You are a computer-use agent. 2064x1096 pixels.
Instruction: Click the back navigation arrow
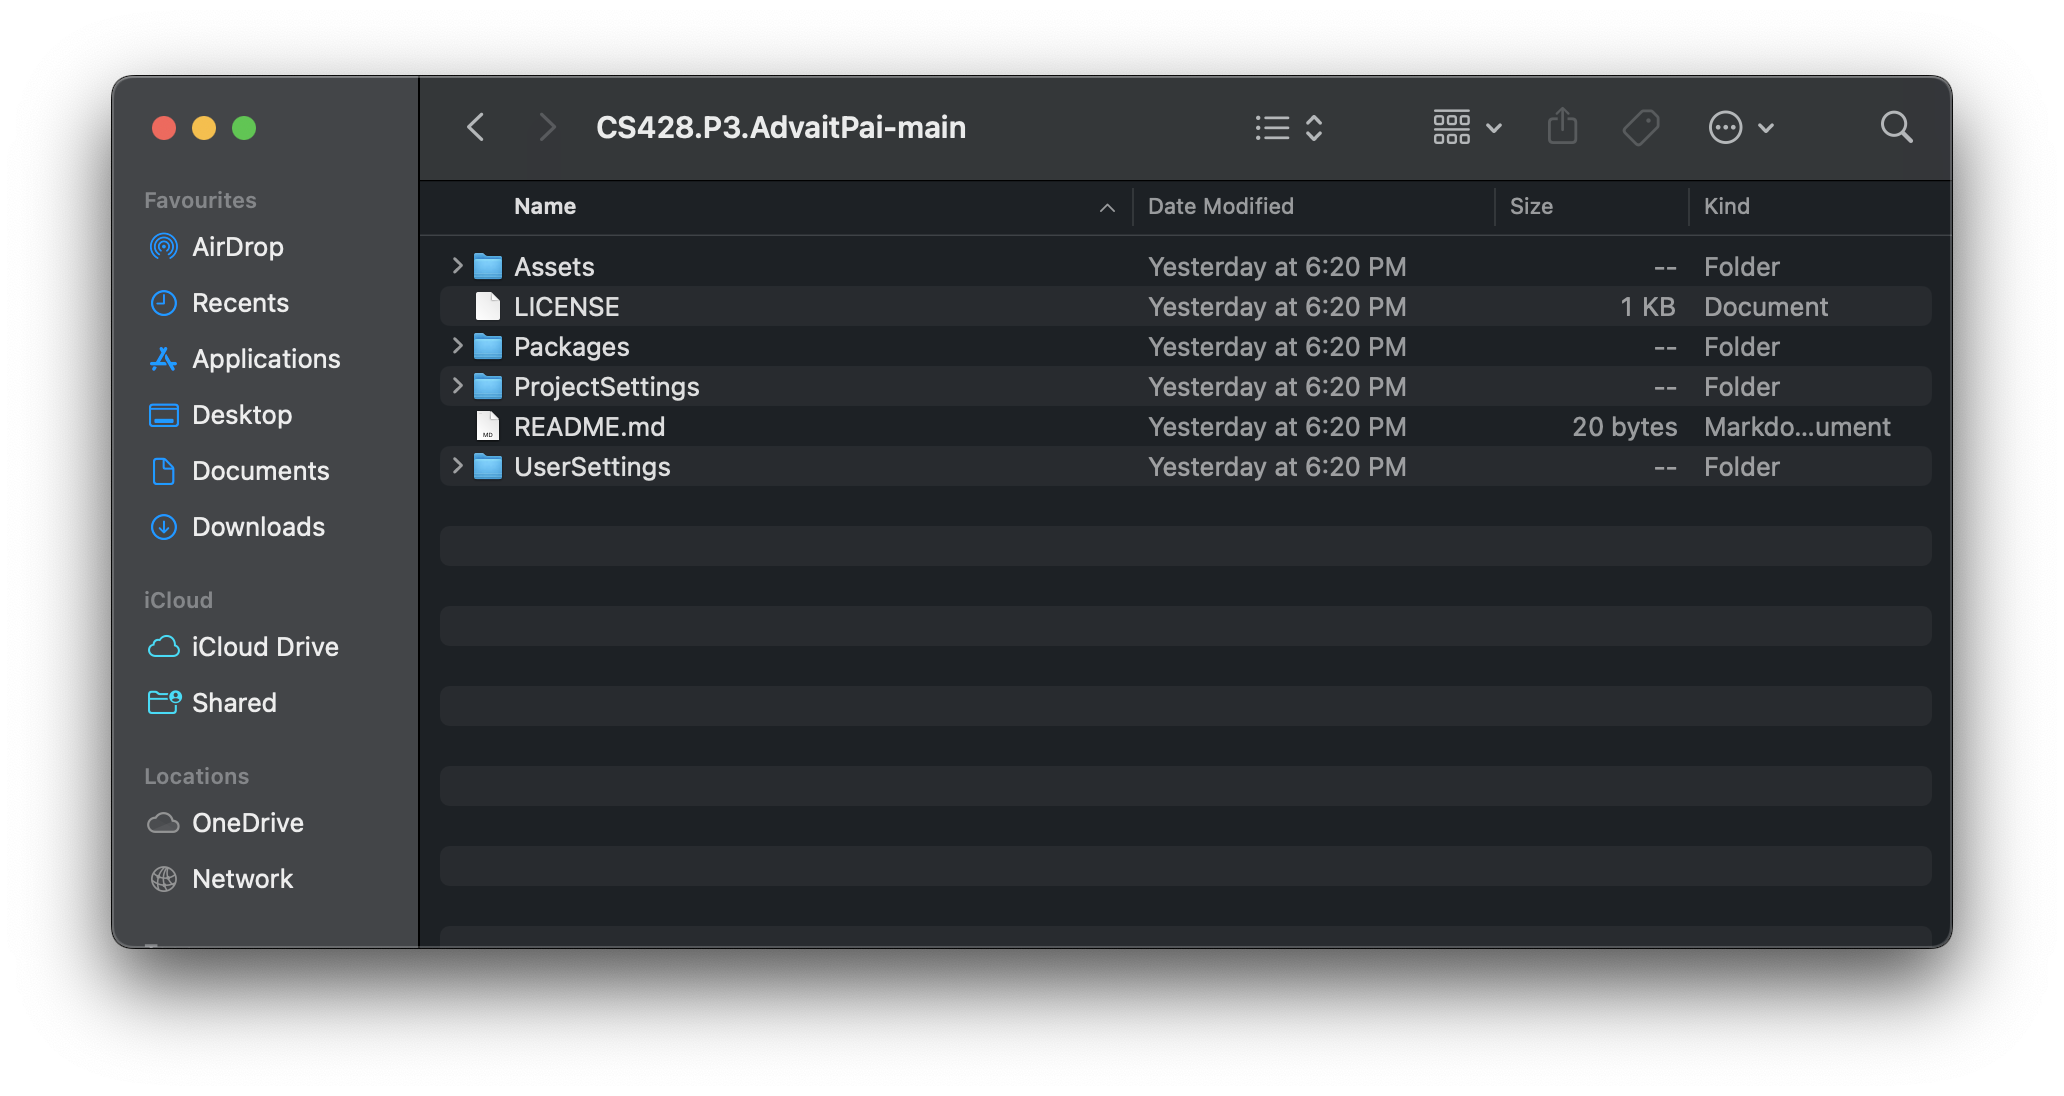coord(476,127)
